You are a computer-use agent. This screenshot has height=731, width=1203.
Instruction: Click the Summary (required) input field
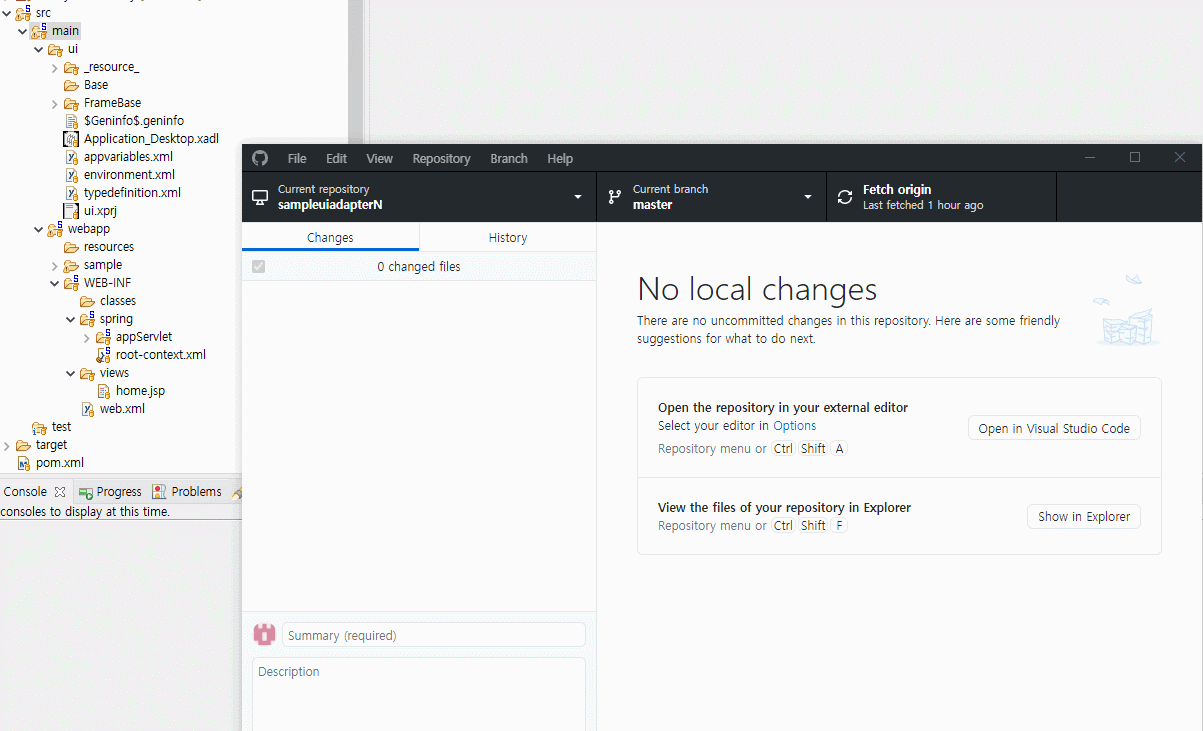click(434, 635)
